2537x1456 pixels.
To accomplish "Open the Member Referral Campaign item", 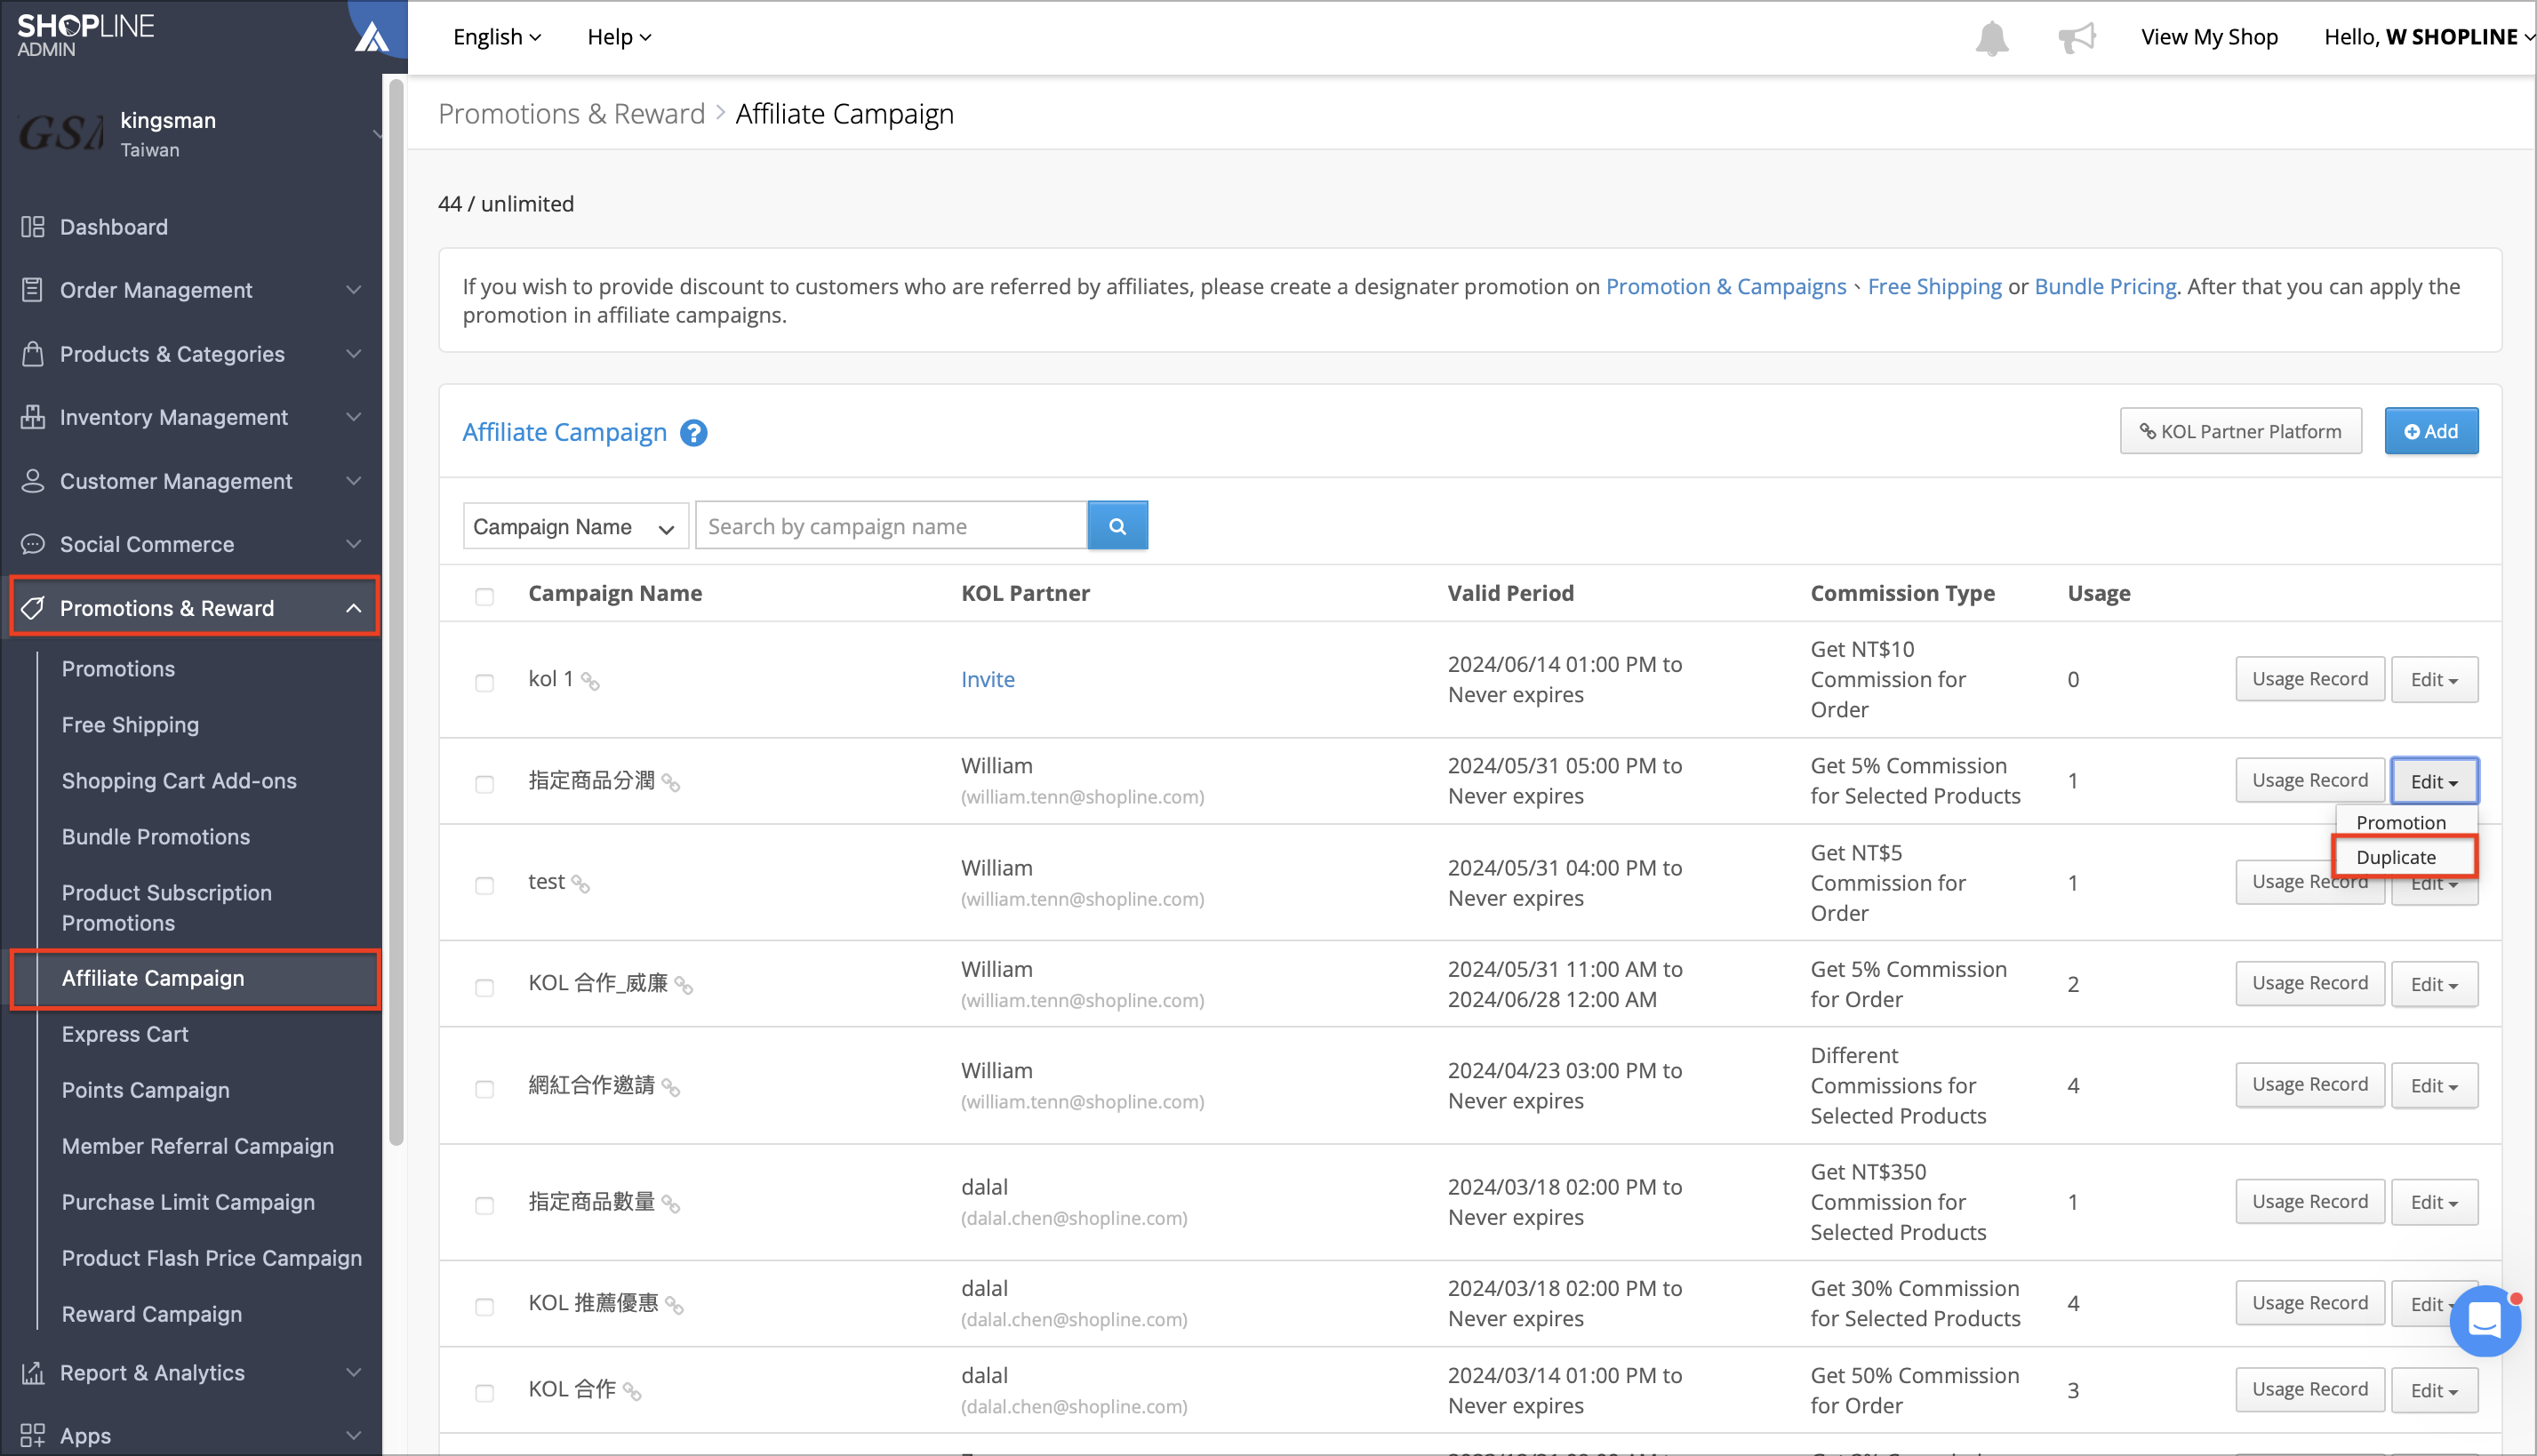I will [198, 1146].
